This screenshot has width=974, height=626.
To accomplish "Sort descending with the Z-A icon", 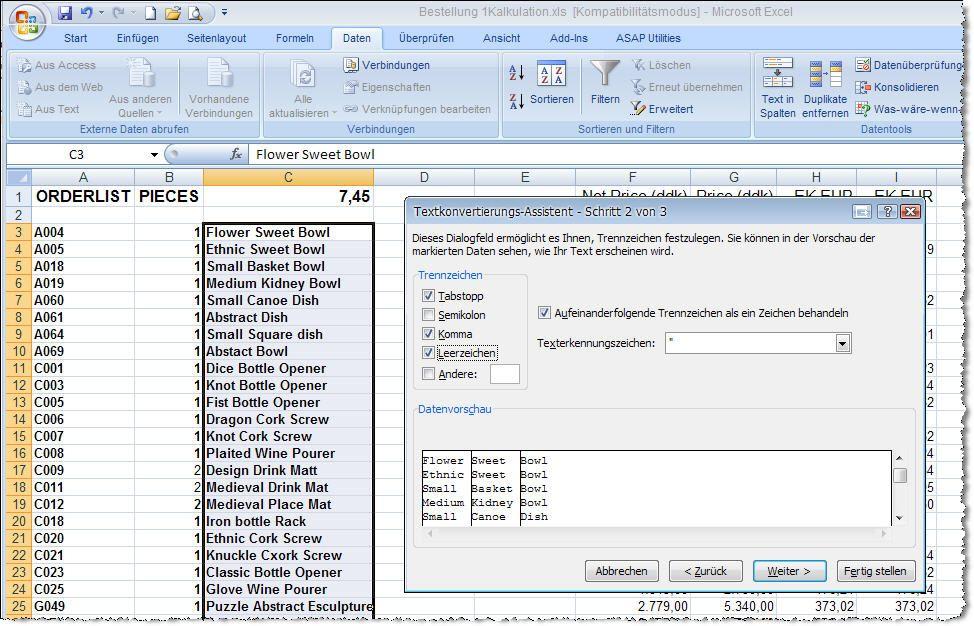I will pos(517,101).
